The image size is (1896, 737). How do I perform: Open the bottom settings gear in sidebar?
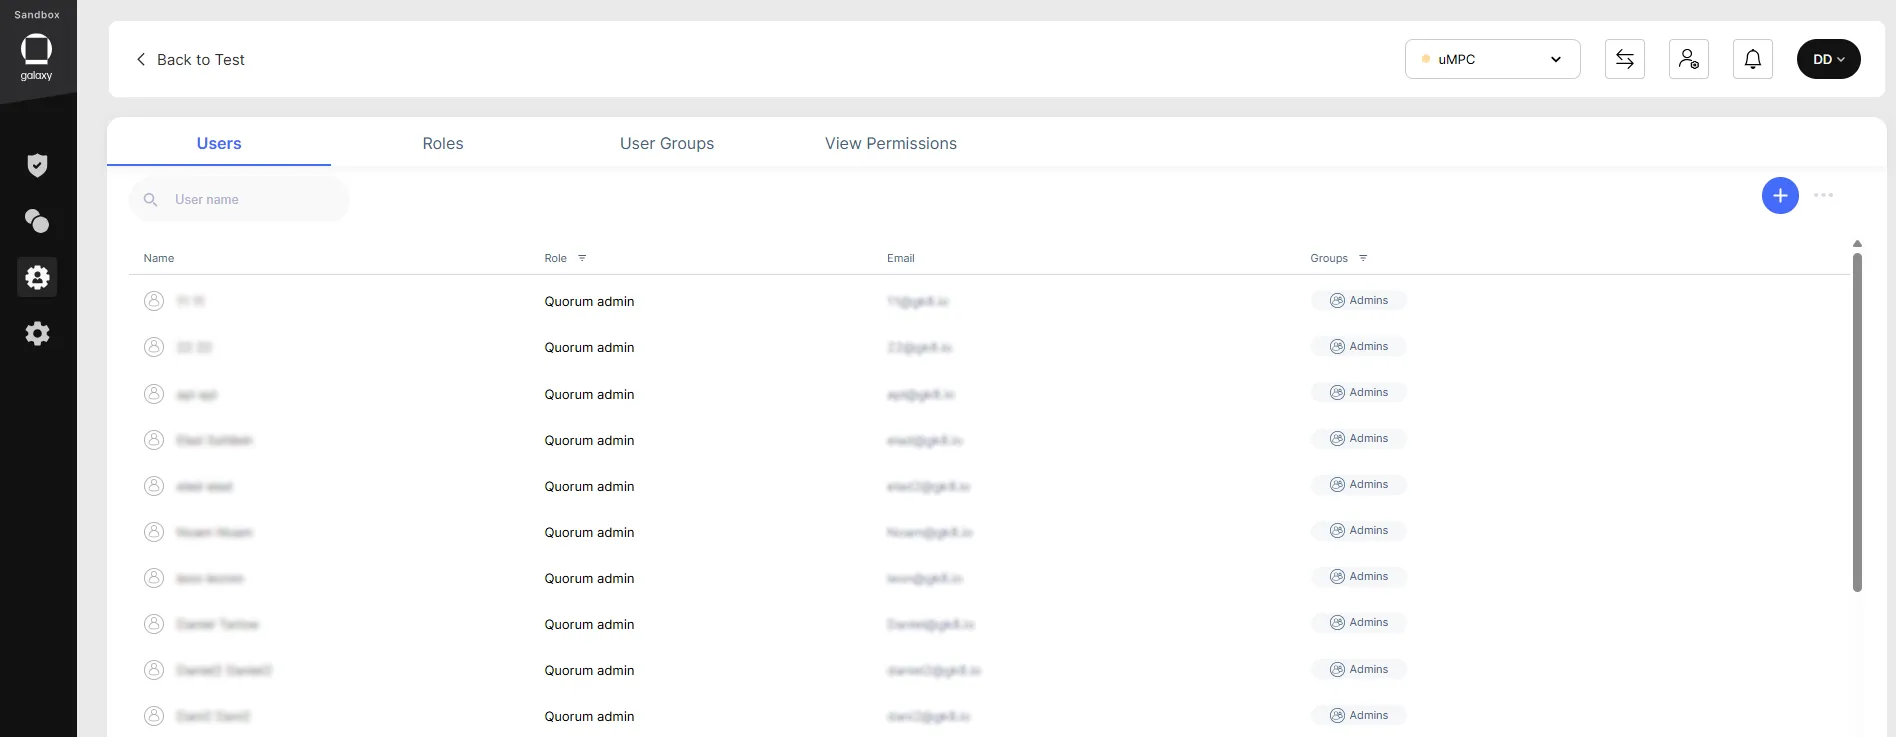pos(37,333)
